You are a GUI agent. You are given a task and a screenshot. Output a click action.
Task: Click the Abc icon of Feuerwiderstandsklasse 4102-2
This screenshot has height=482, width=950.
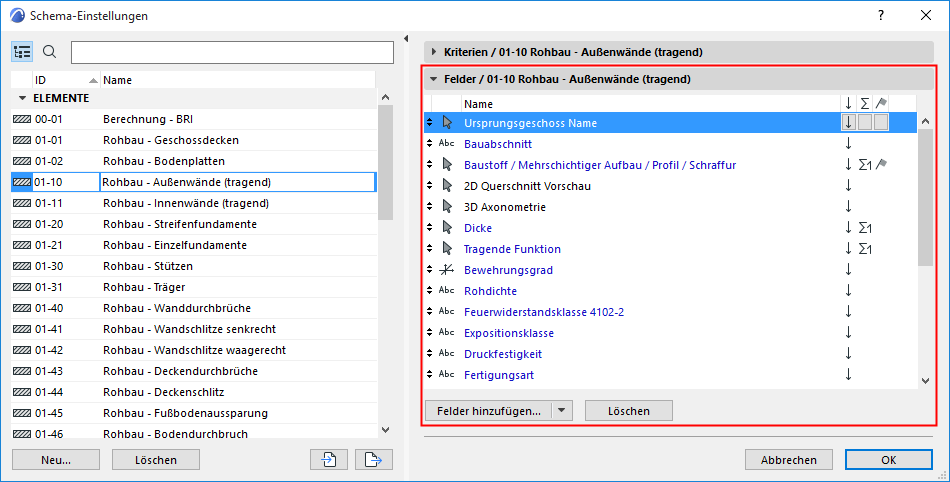pos(447,311)
